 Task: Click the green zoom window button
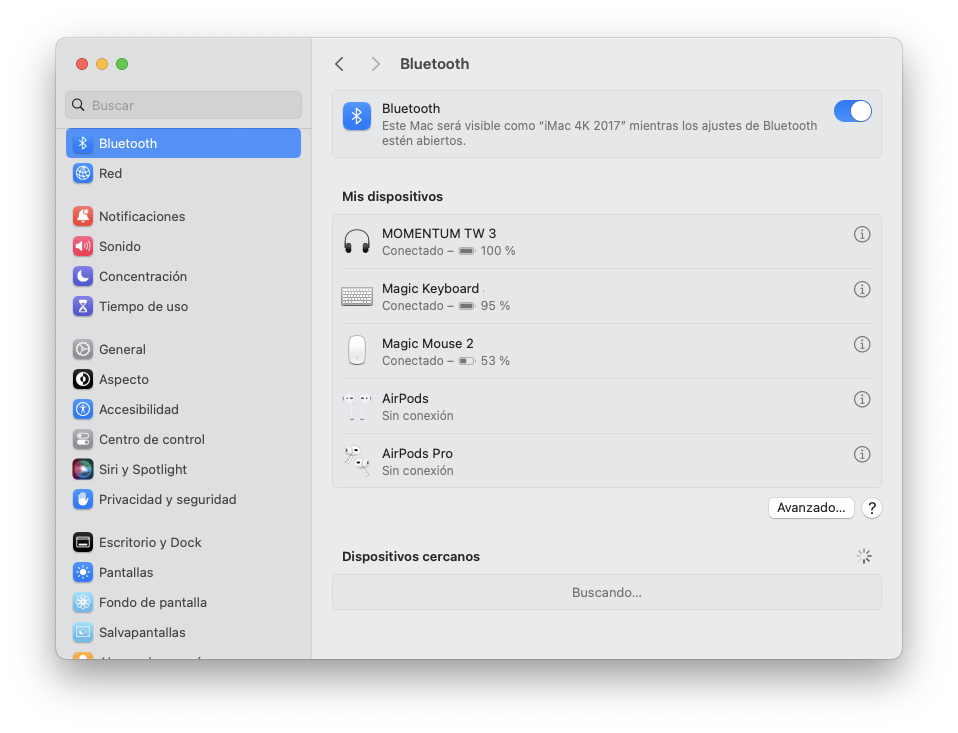pos(122,64)
